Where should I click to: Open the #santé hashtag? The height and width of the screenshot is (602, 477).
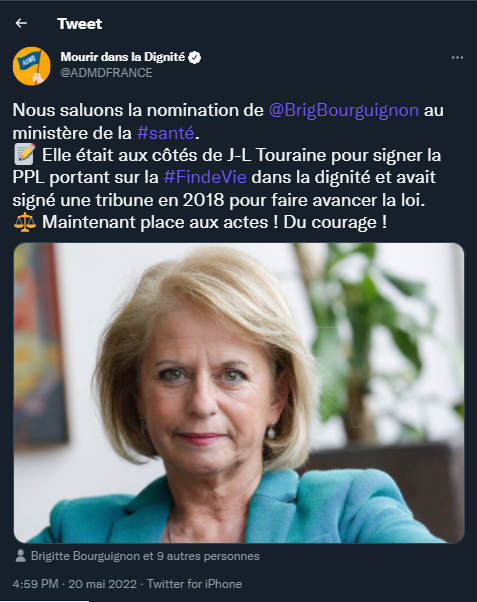click(166, 133)
